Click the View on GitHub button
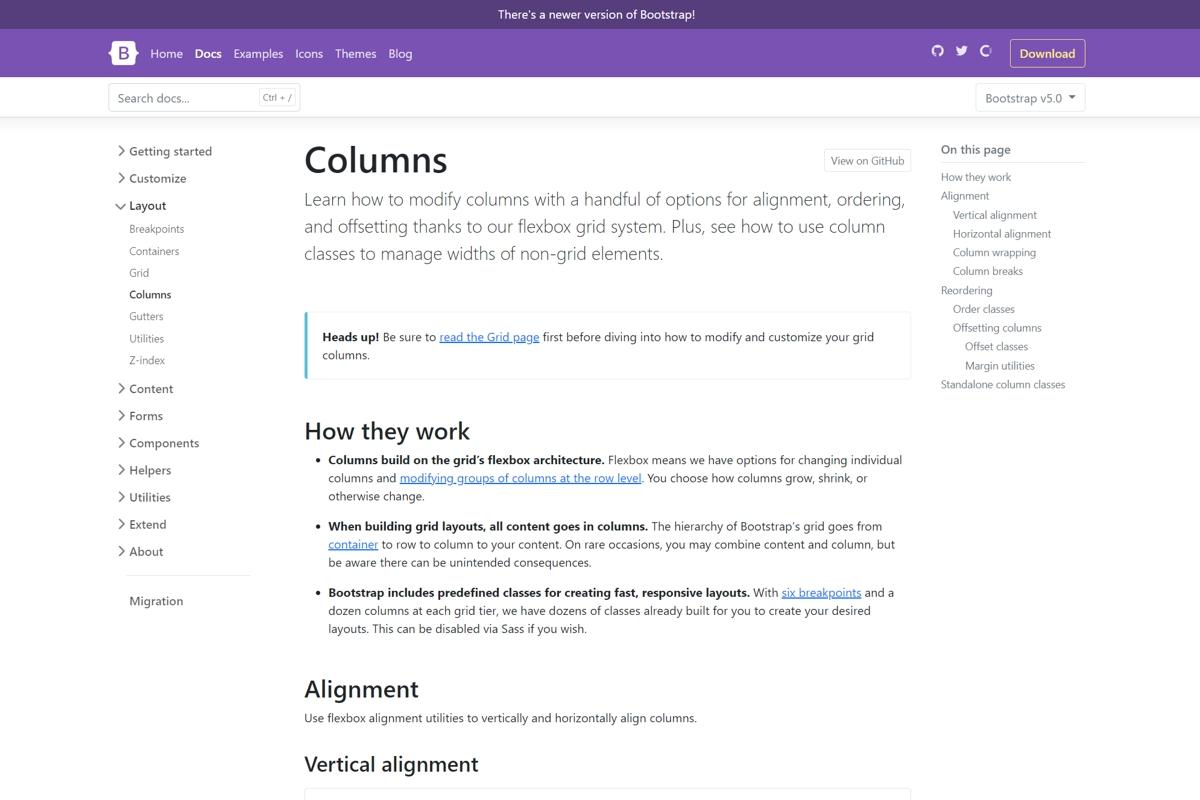1200x800 pixels. pyautogui.click(x=867, y=160)
